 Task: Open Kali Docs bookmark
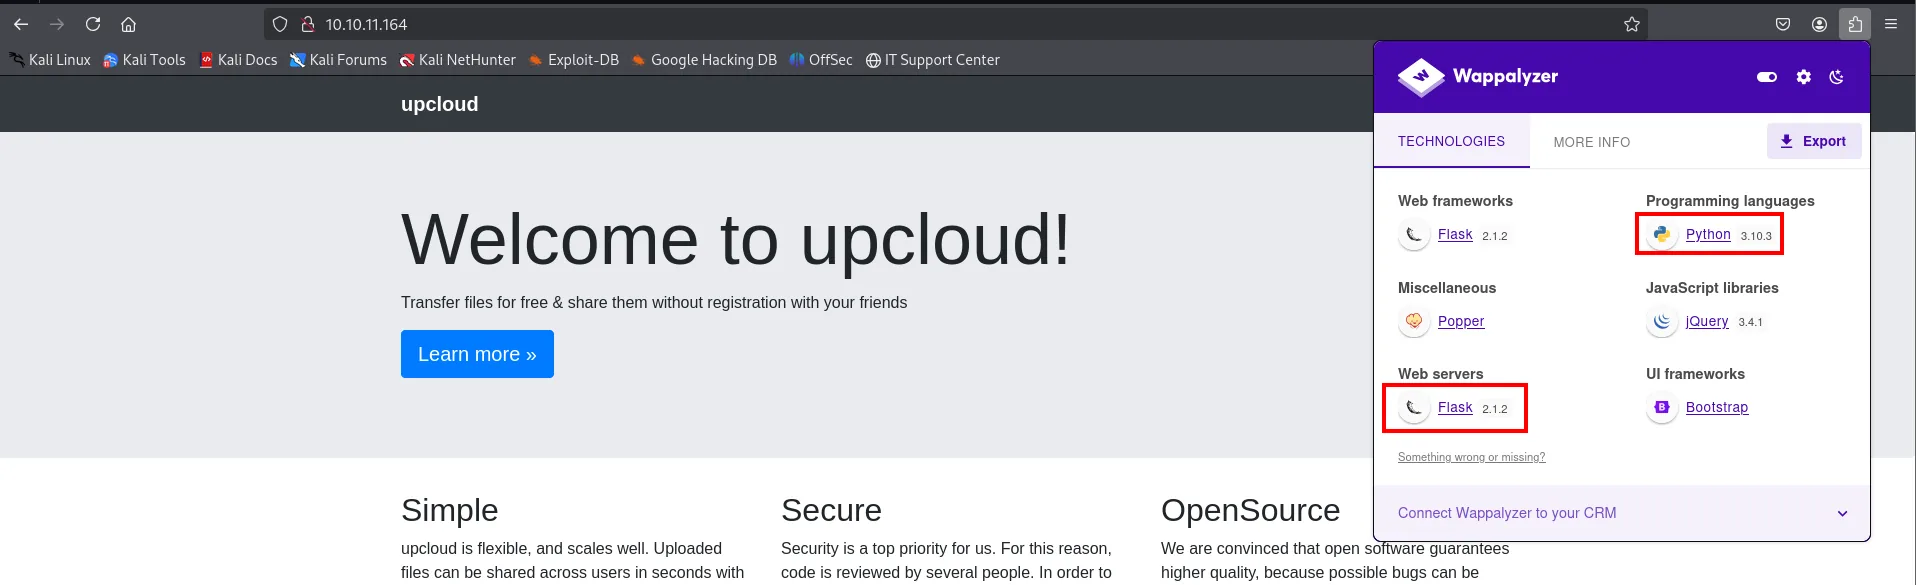(238, 60)
